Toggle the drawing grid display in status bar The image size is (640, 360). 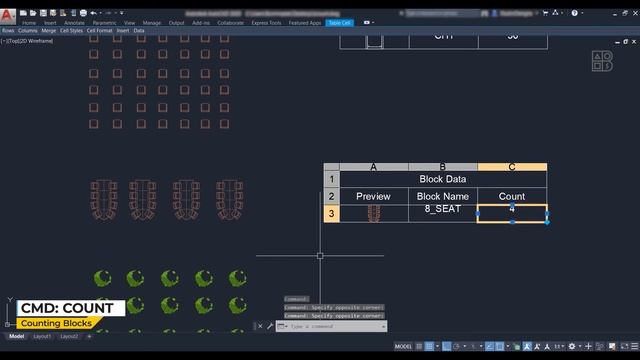pyautogui.click(x=419, y=346)
